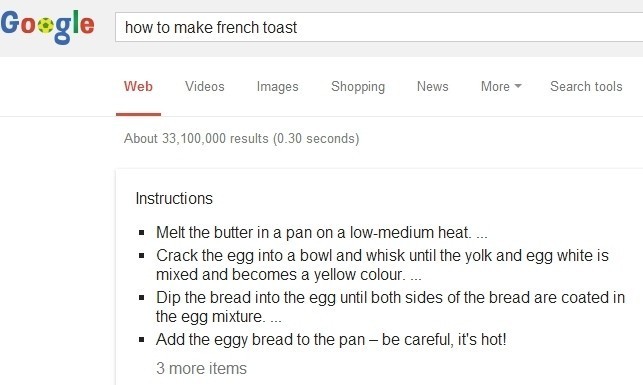Click the 'Crack the egg' instruction step
This screenshot has width=643, height=385.
click(x=382, y=265)
